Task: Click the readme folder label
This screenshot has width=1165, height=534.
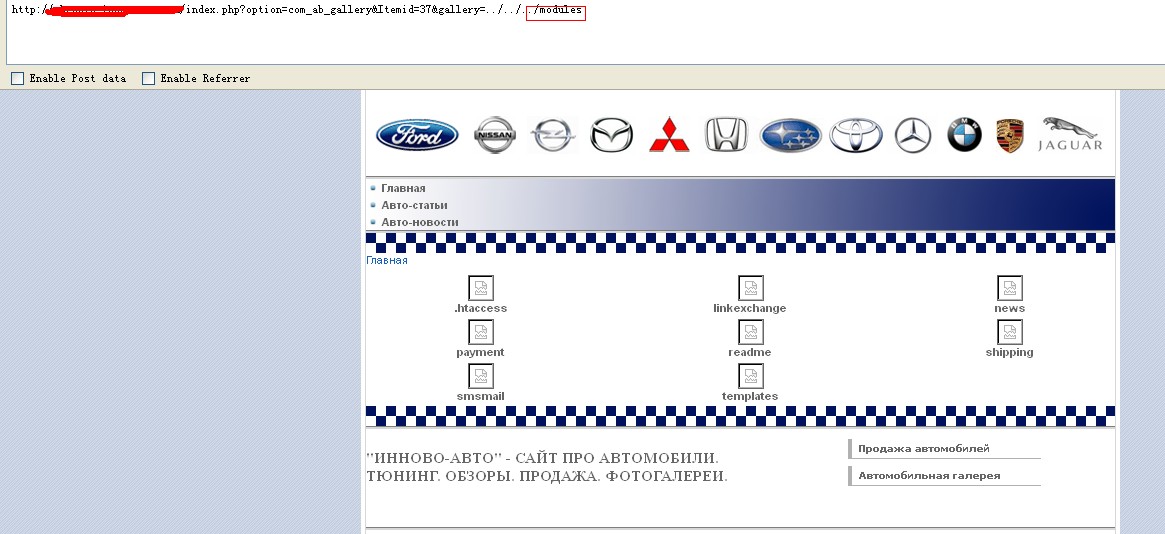Action: (x=750, y=352)
